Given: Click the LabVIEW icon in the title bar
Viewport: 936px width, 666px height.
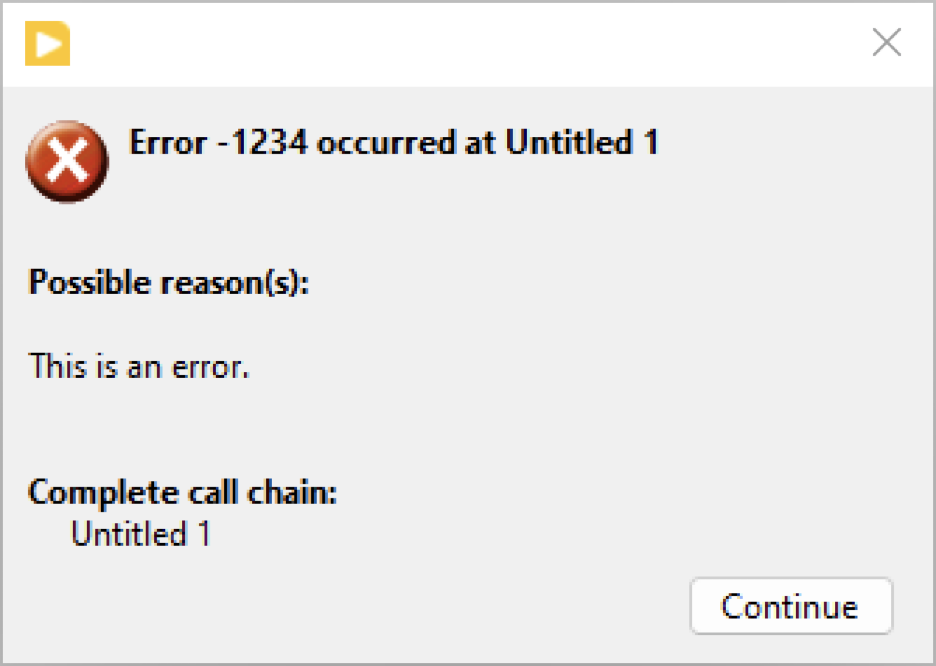Looking at the screenshot, I should pos(48,43).
